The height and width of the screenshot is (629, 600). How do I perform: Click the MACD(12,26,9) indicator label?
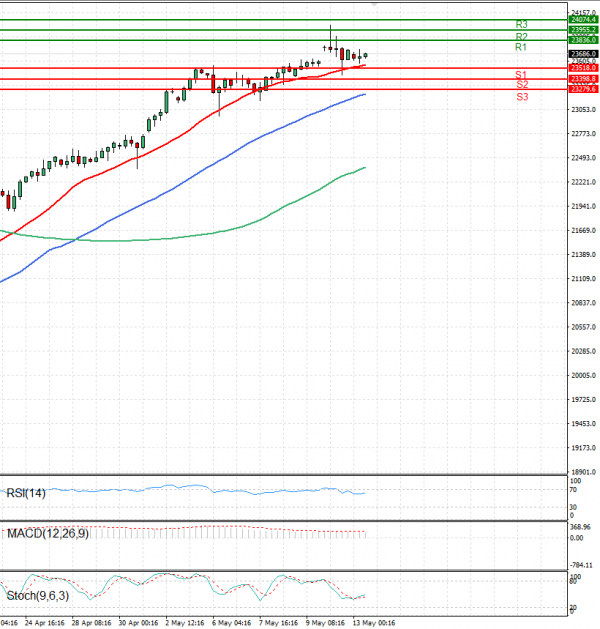pyautogui.click(x=48, y=534)
